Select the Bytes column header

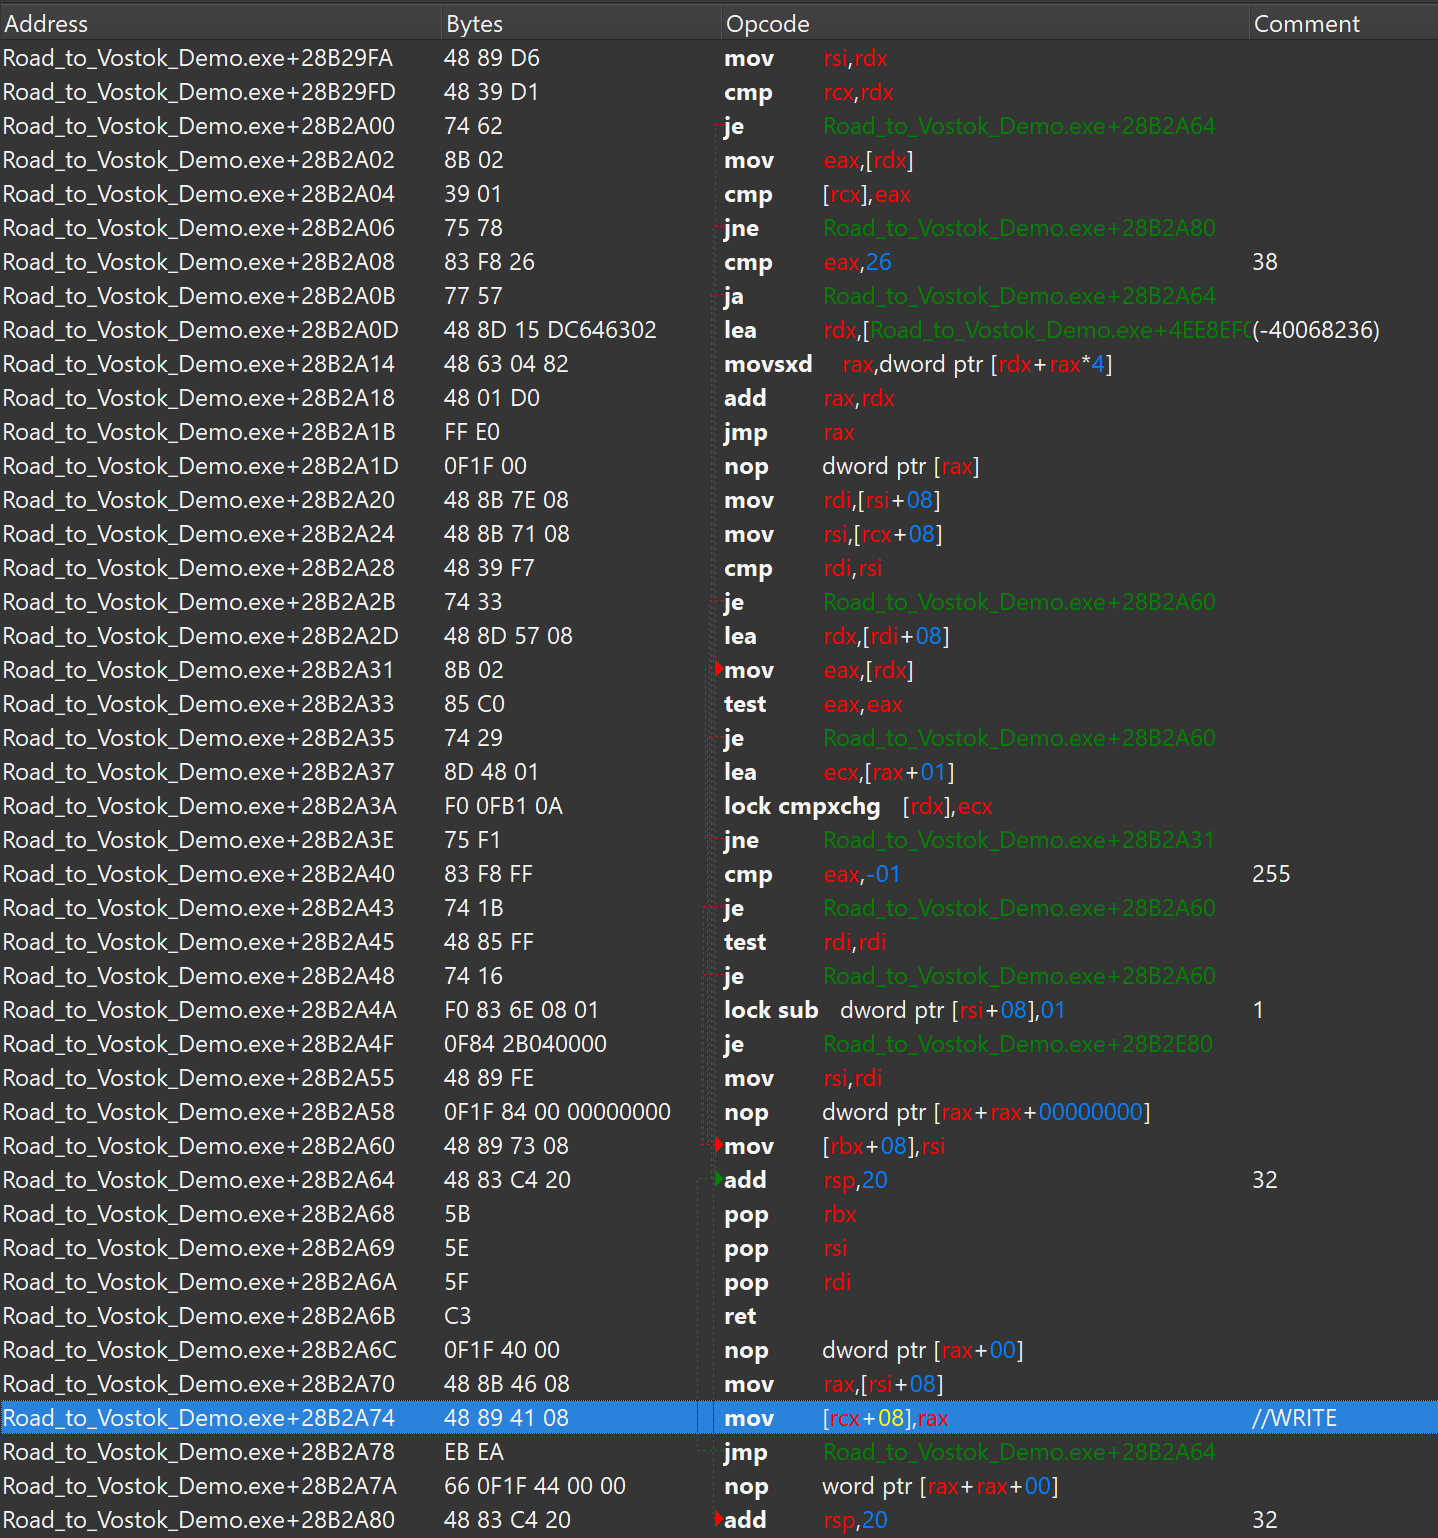(x=473, y=22)
